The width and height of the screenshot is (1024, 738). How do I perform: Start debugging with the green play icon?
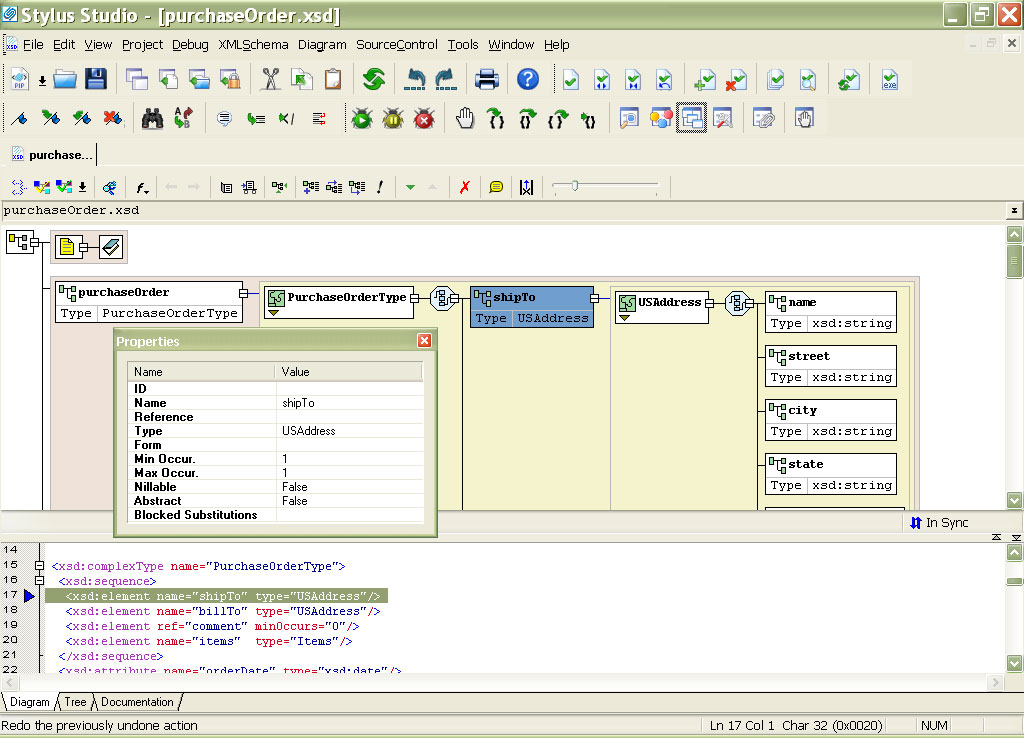tap(363, 118)
